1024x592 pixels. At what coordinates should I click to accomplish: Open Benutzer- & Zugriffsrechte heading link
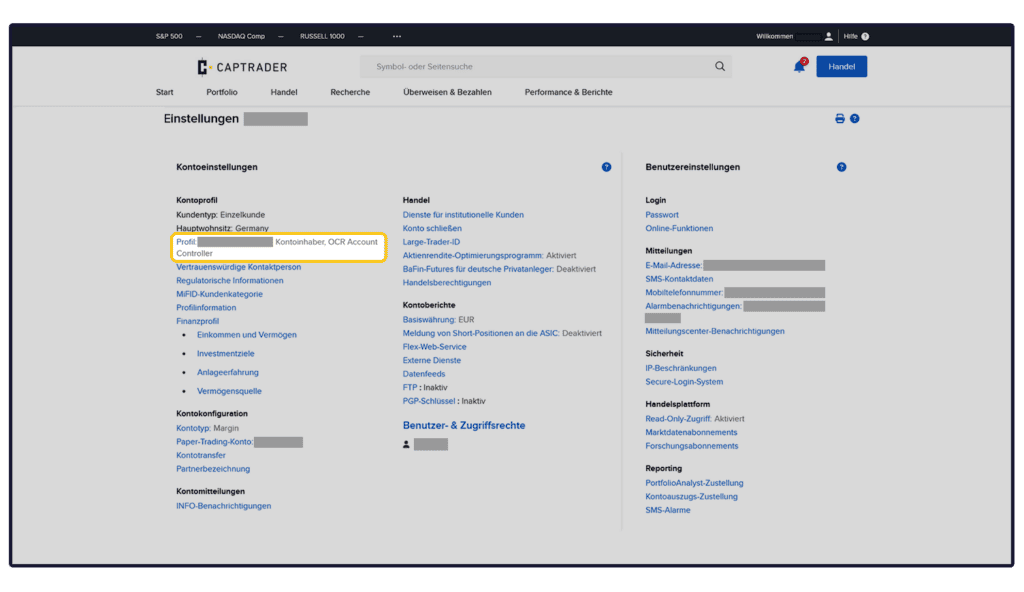click(x=464, y=425)
